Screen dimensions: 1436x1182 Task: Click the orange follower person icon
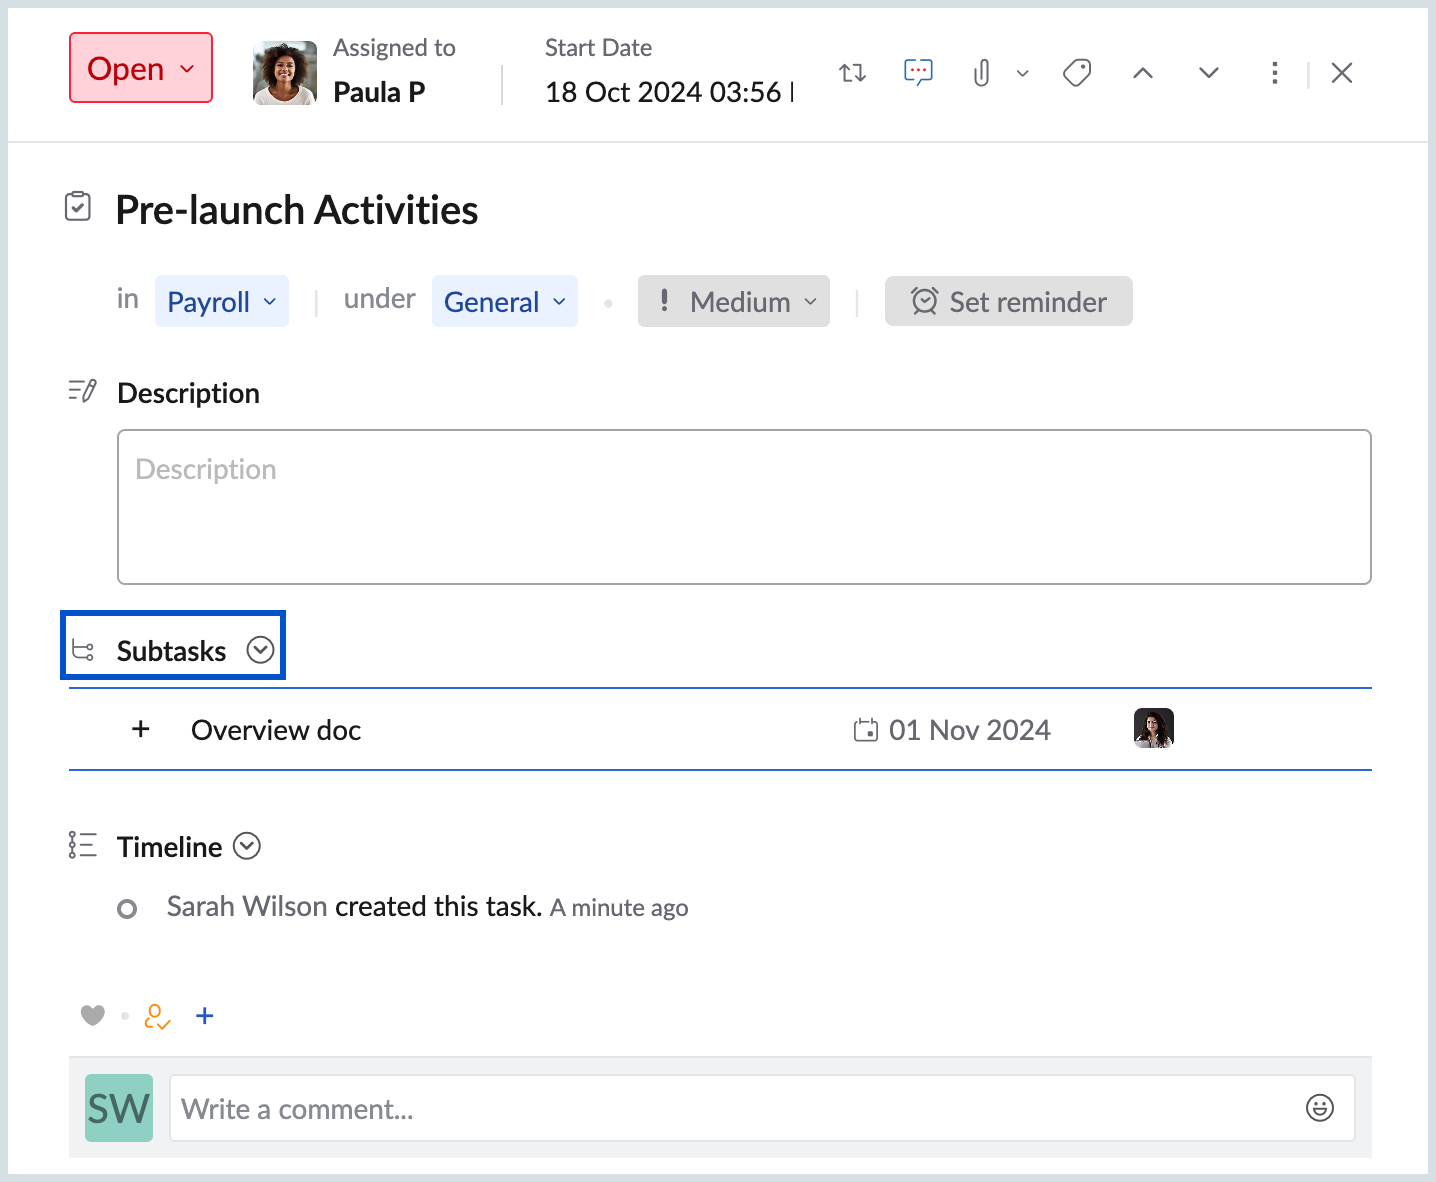pyautogui.click(x=157, y=1016)
